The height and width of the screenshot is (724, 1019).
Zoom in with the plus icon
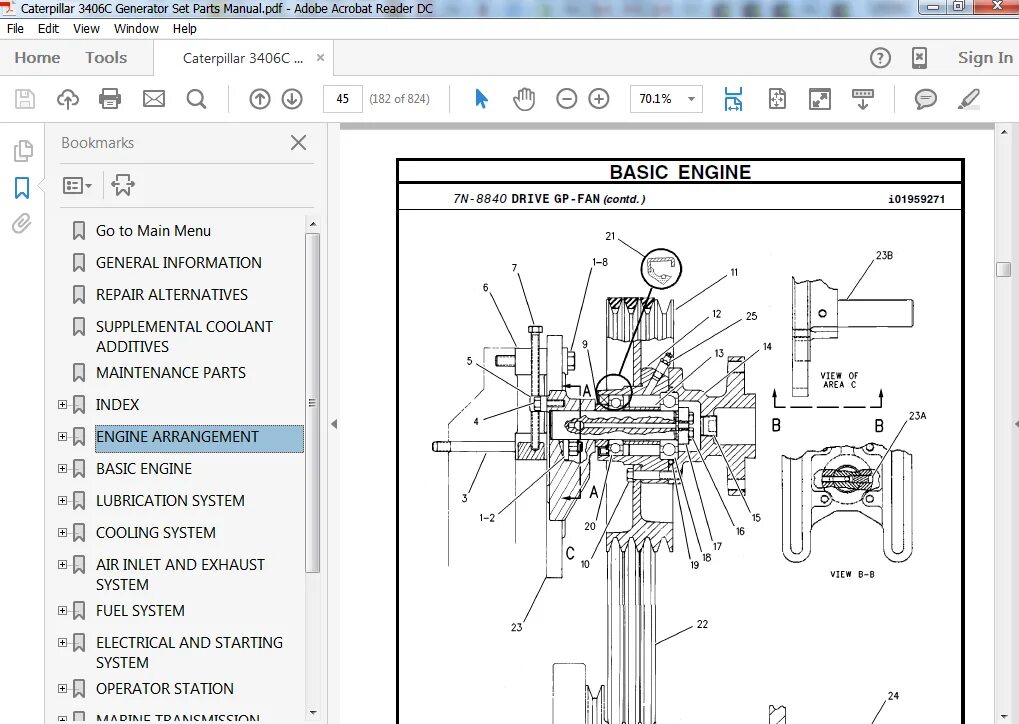599,99
